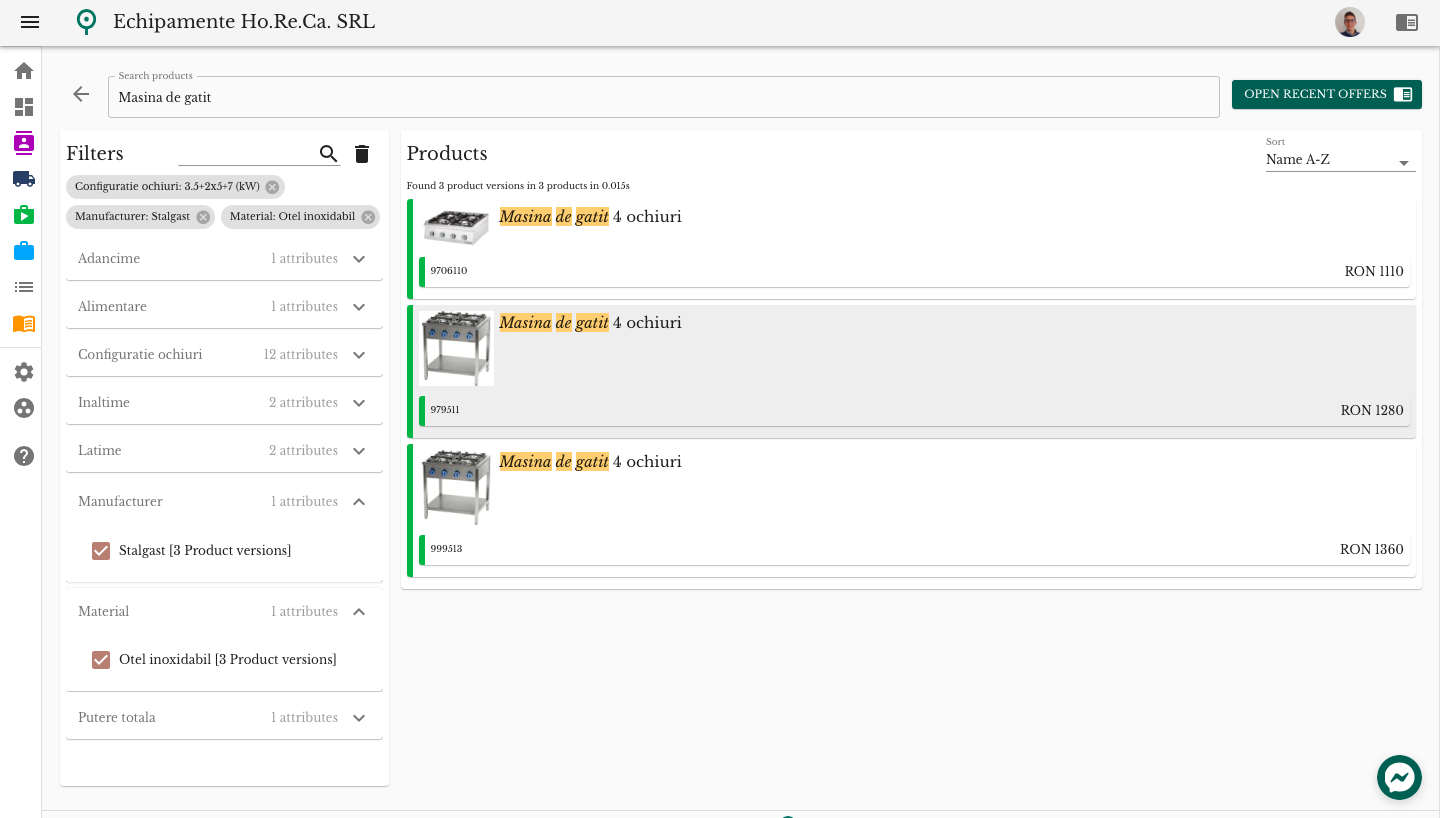
Task: Expand the Adancime filter section
Action: coord(359,259)
